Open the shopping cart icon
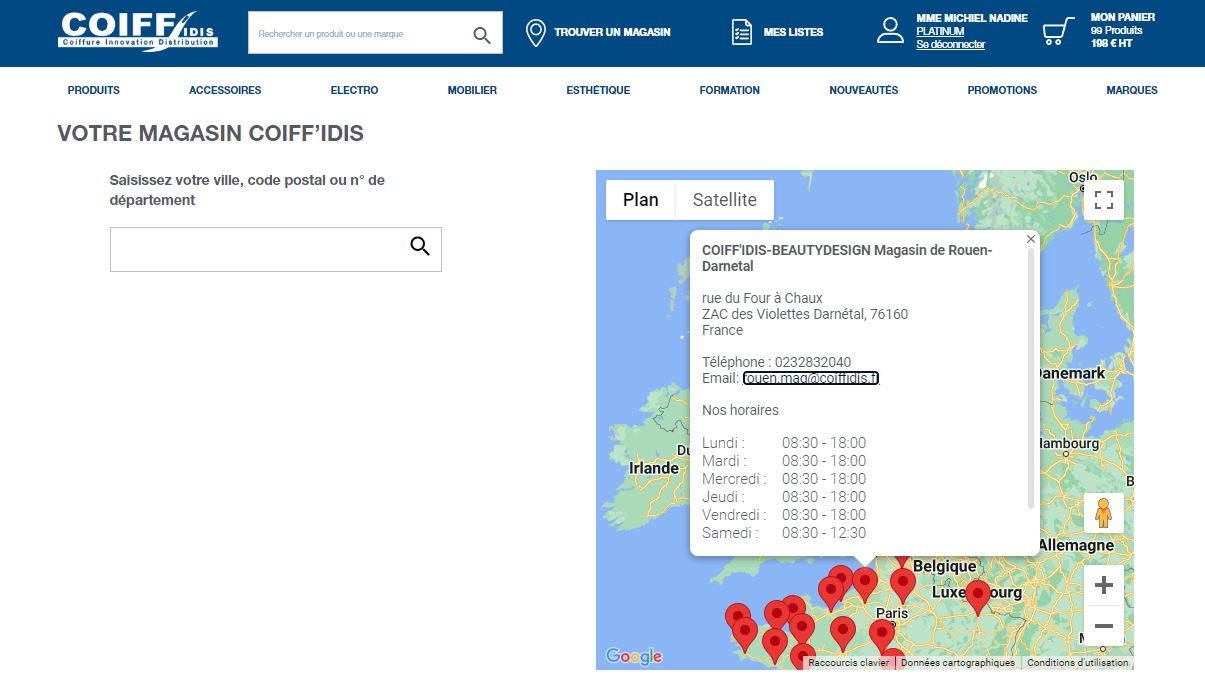 pyautogui.click(x=1058, y=31)
